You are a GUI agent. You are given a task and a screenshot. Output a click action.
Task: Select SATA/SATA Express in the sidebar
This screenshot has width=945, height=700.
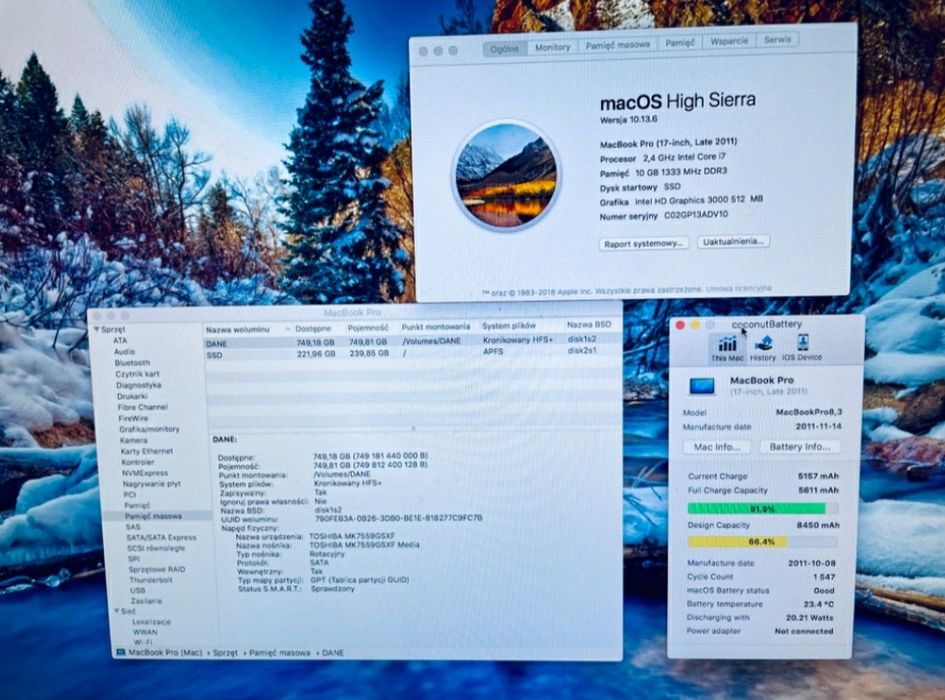pyautogui.click(x=161, y=537)
